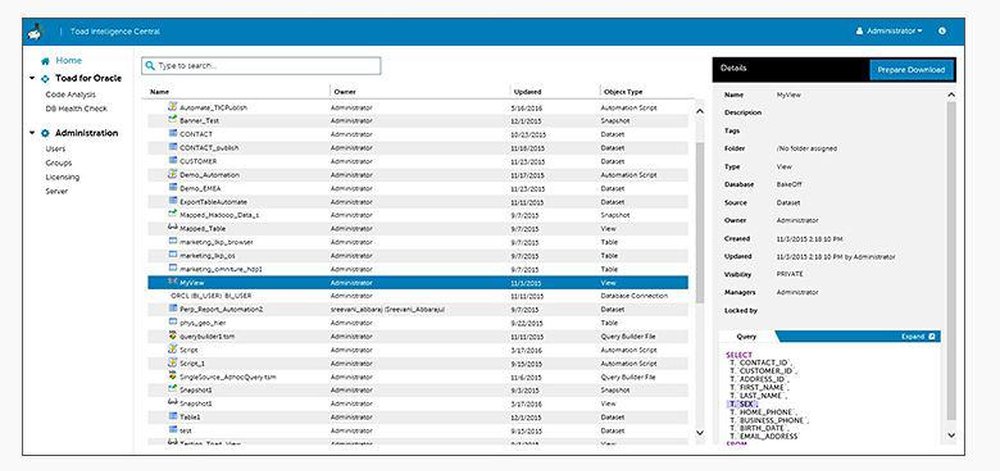
Task: Select the Table1 dataset row
Action: click(418, 417)
